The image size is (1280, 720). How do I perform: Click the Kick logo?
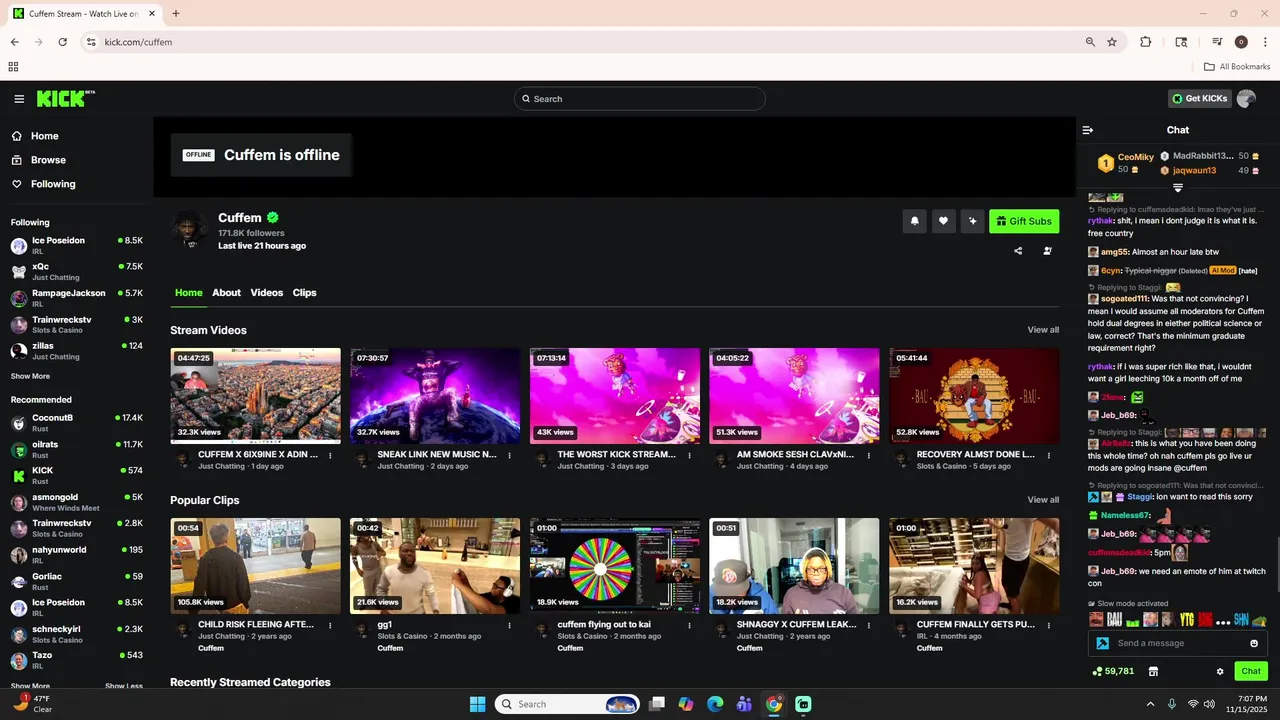(x=65, y=98)
